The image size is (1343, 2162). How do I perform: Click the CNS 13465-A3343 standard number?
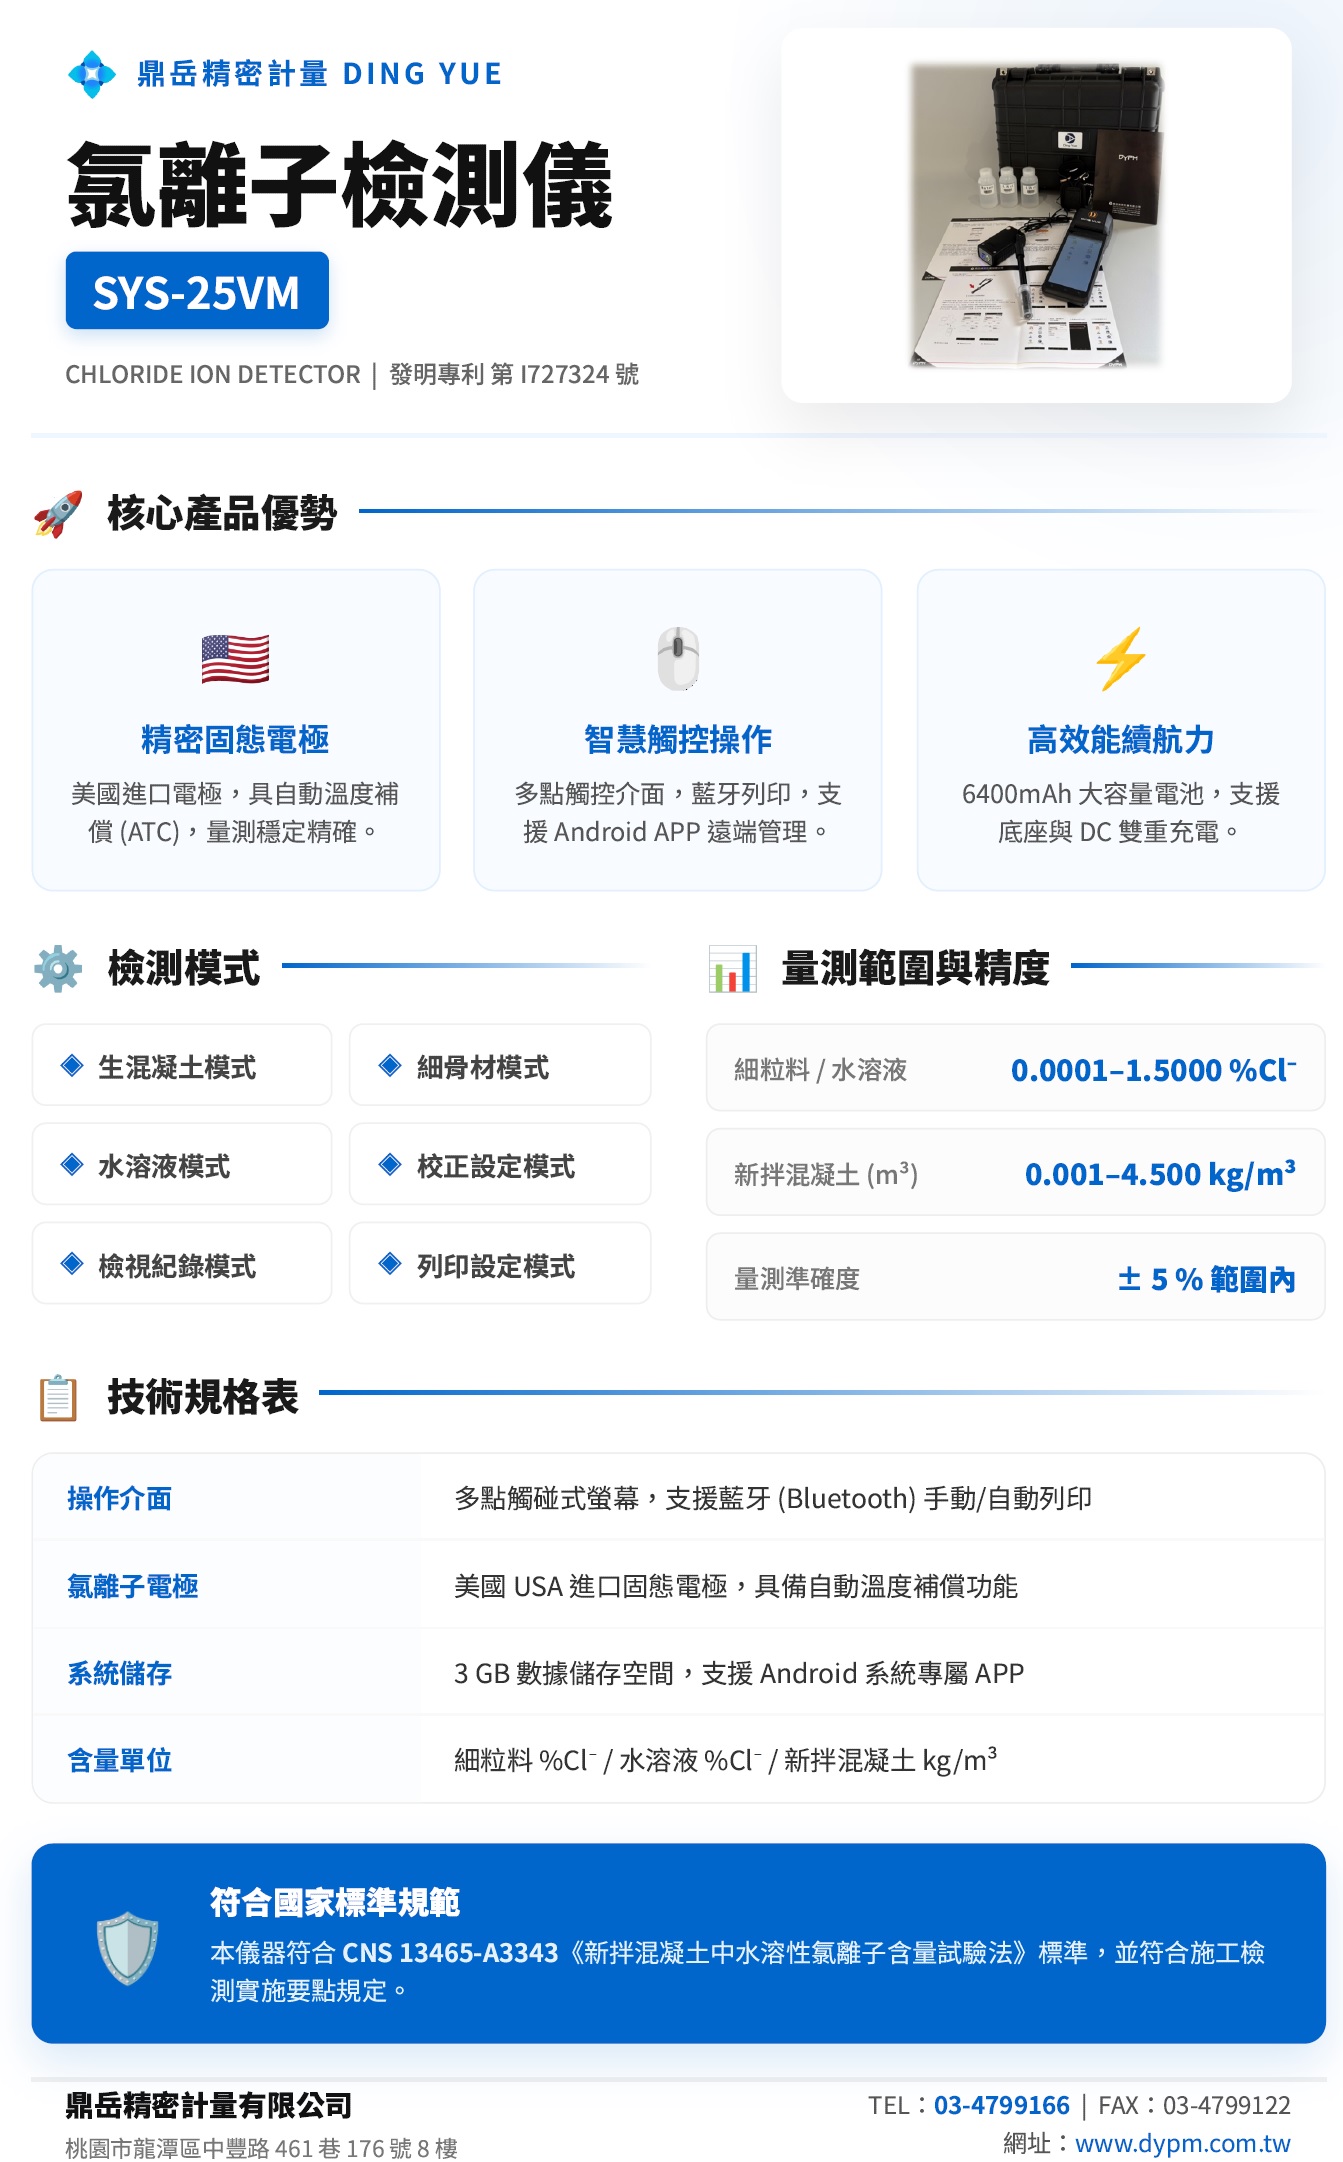pos(450,1952)
